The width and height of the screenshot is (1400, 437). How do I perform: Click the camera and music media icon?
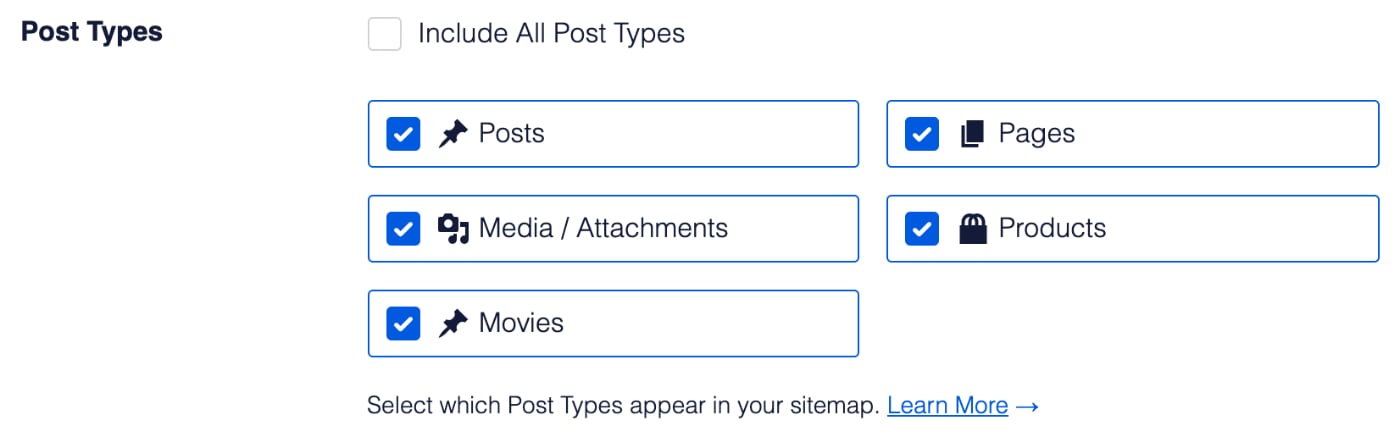[x=453, y=229]
